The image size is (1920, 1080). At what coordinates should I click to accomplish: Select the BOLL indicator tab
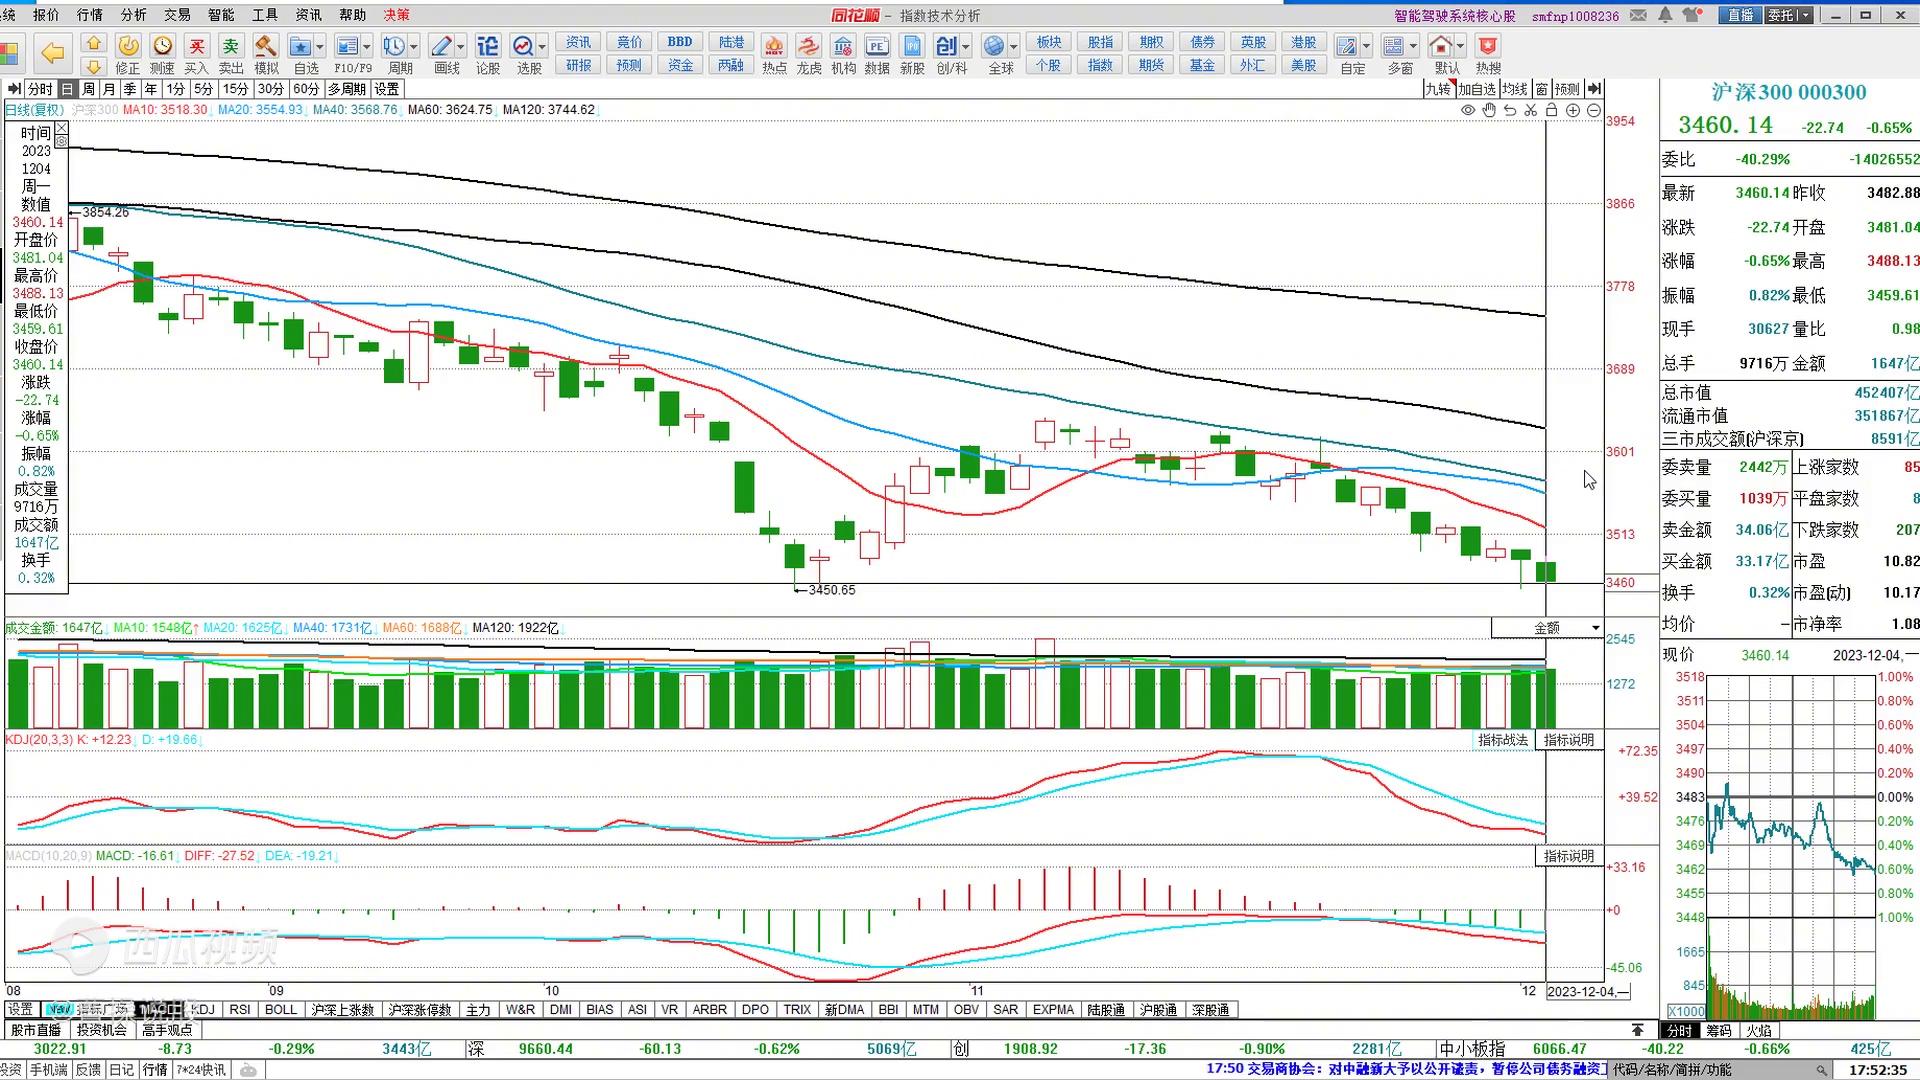pyautogui.click(x=281, y=1010)
